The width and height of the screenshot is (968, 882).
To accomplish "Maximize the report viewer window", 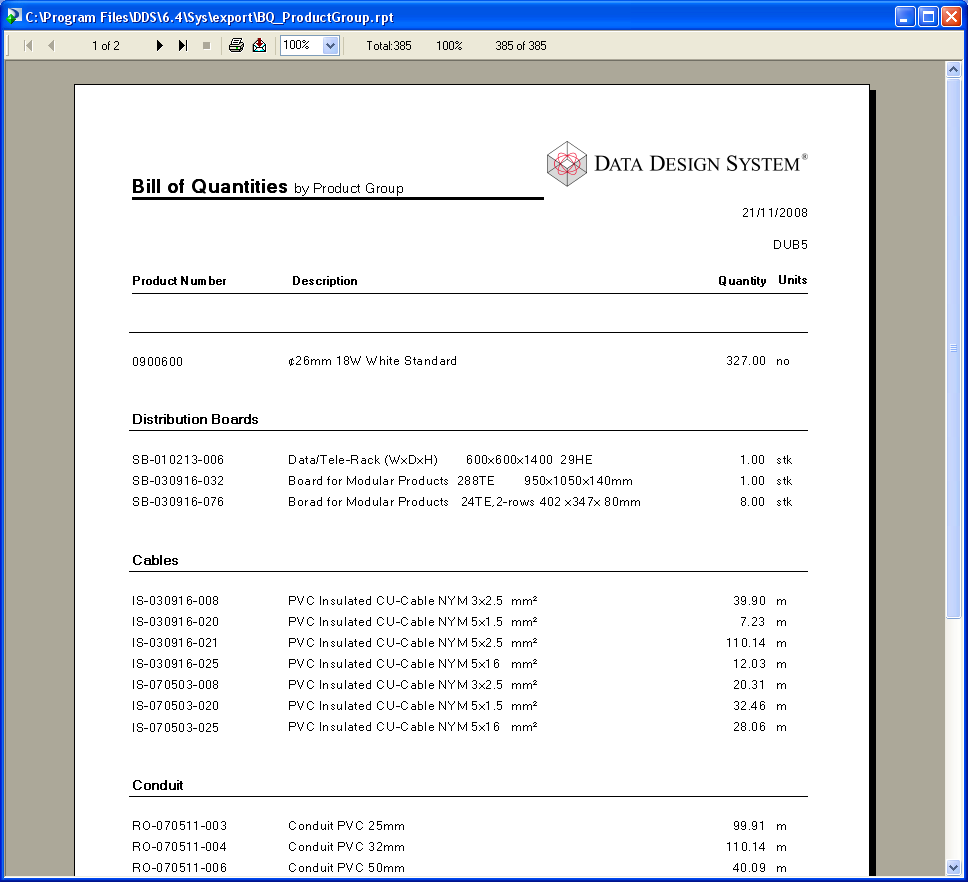I will pos(927,16).
